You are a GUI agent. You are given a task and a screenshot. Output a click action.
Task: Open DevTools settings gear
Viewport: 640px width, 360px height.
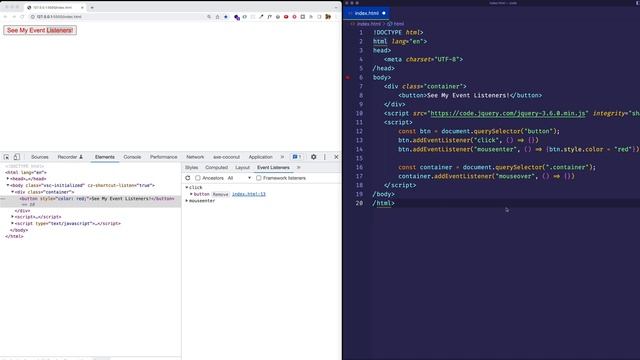(x=313, y=157)
